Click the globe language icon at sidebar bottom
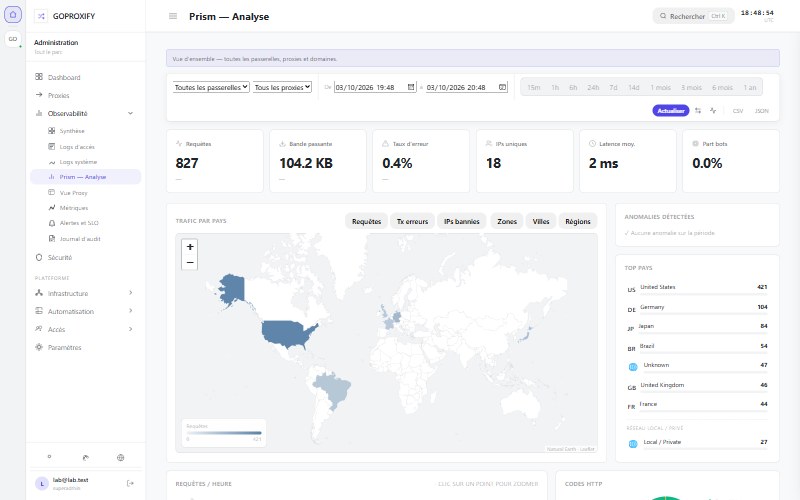Screen dimensions: 800x500 [x=120, y=458]
